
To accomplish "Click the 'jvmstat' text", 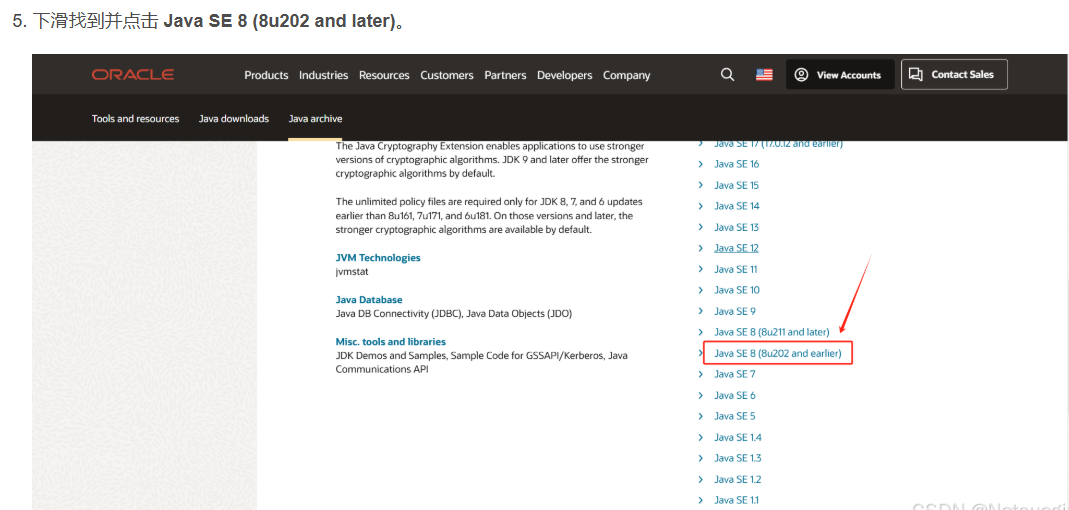I will [x=352, y=271].
